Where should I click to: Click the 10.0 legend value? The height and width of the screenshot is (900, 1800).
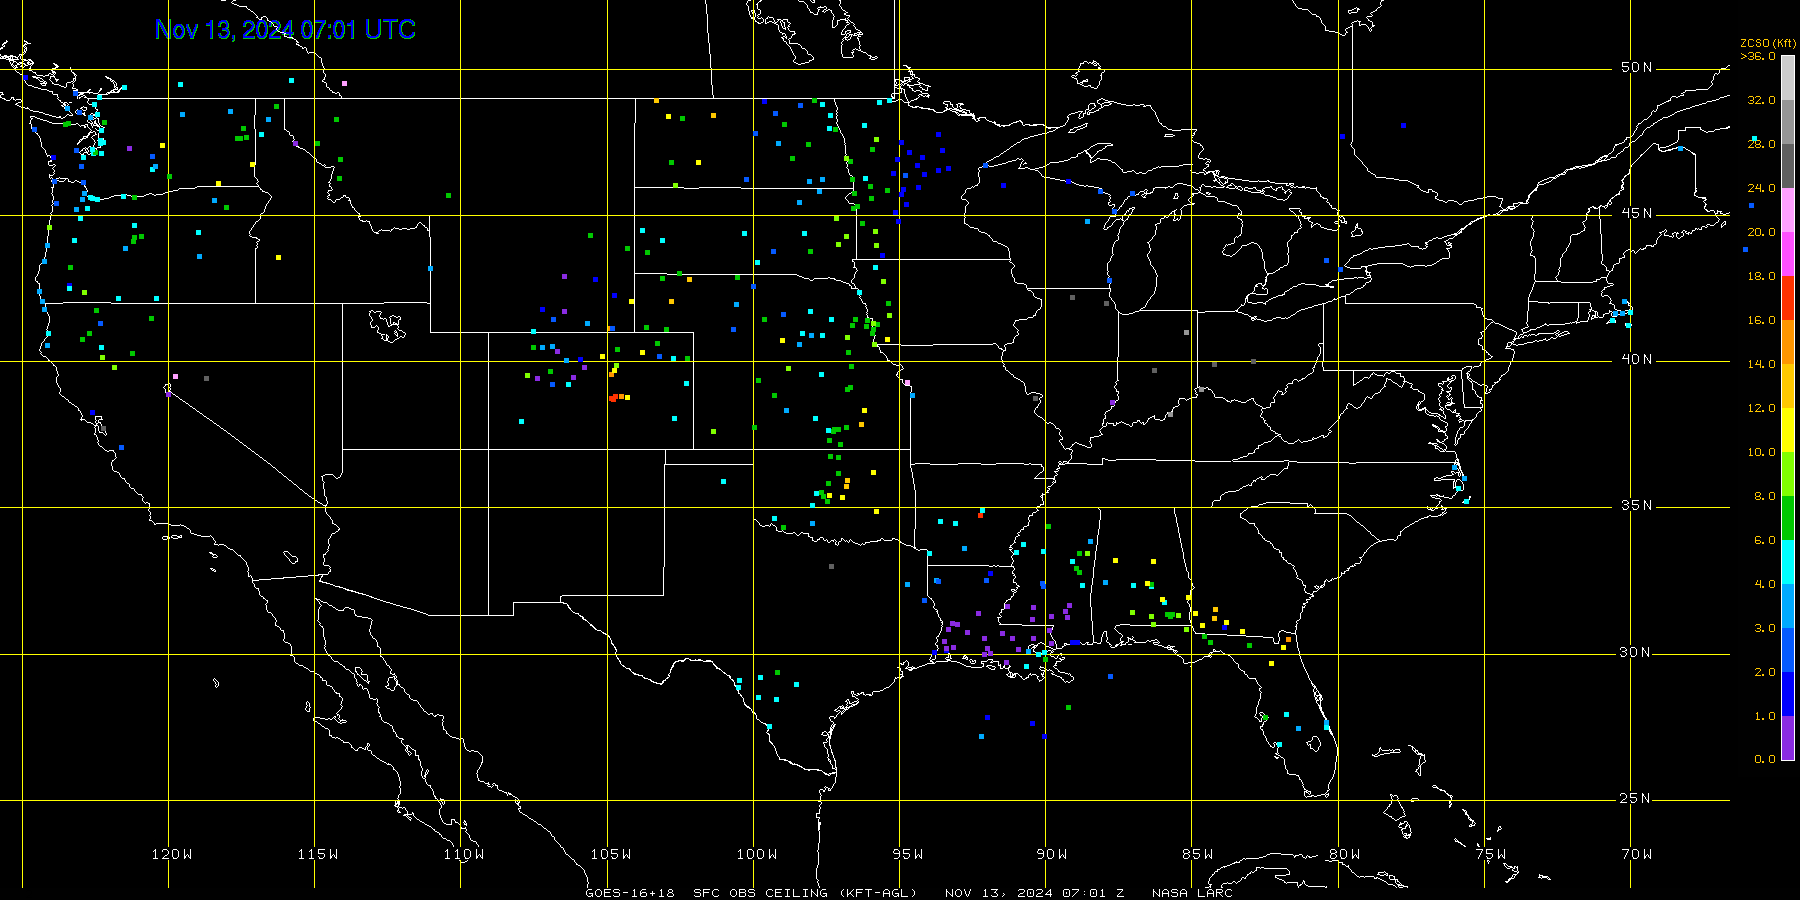1761,452
